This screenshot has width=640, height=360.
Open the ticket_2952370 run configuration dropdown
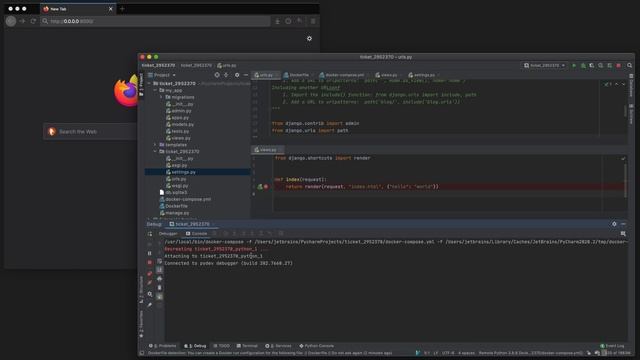tap(544, 65)
